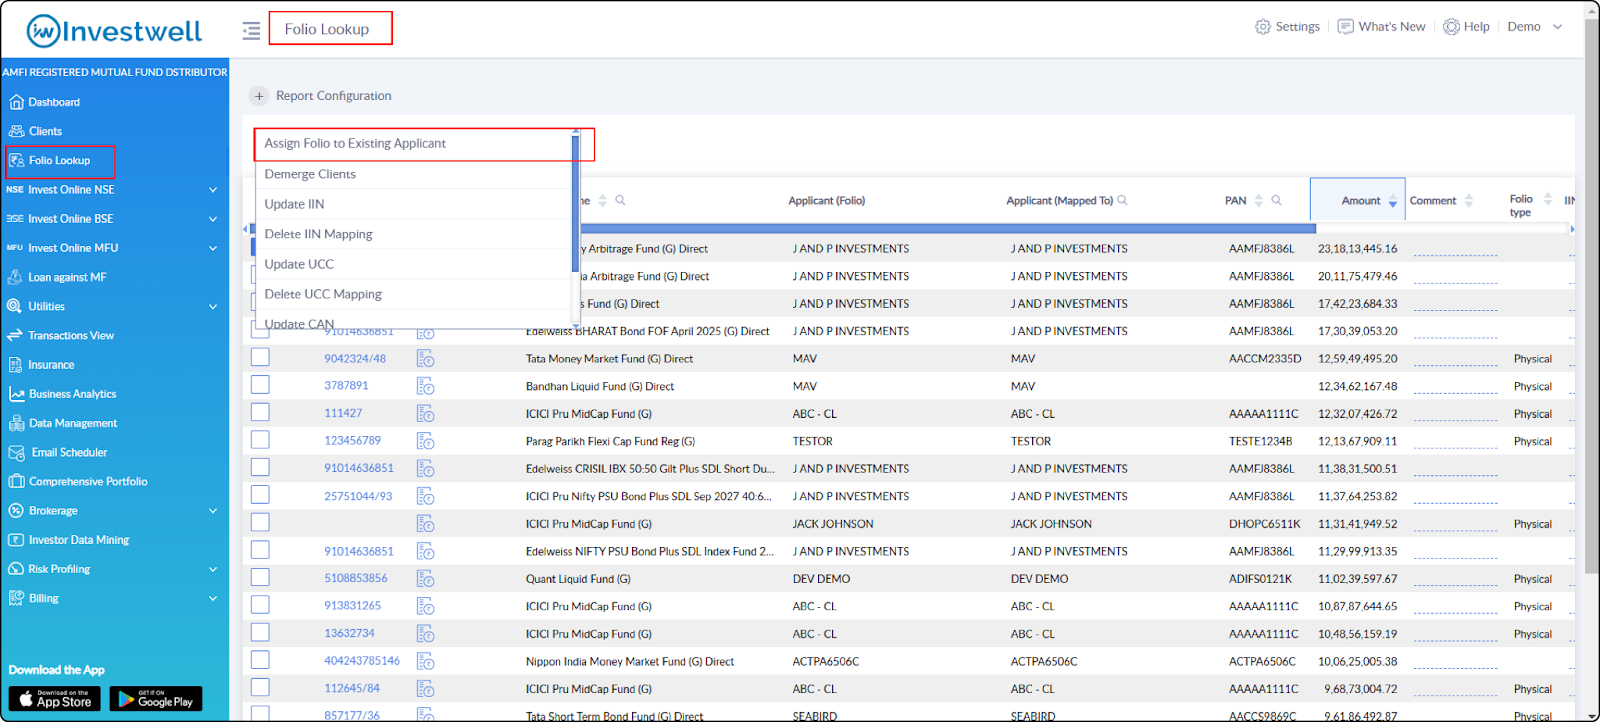Click document icon for folio 111427

pos(425,413)
